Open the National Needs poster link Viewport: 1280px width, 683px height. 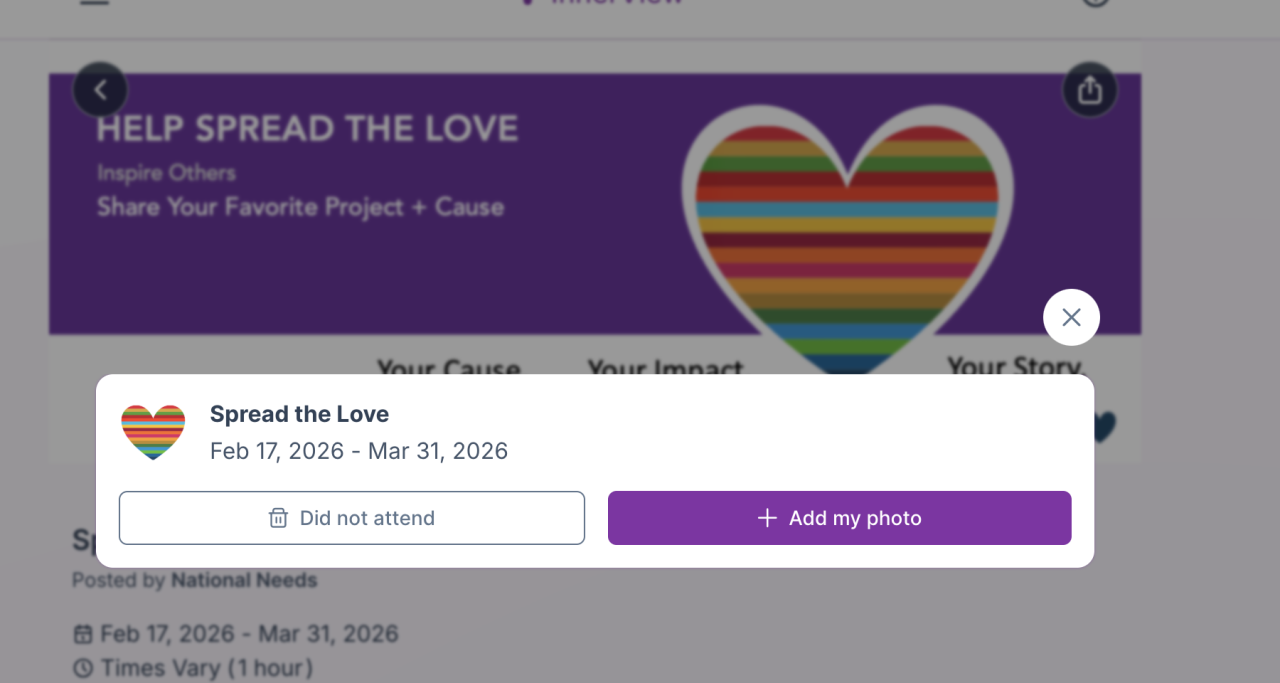[x=244, y=580]
